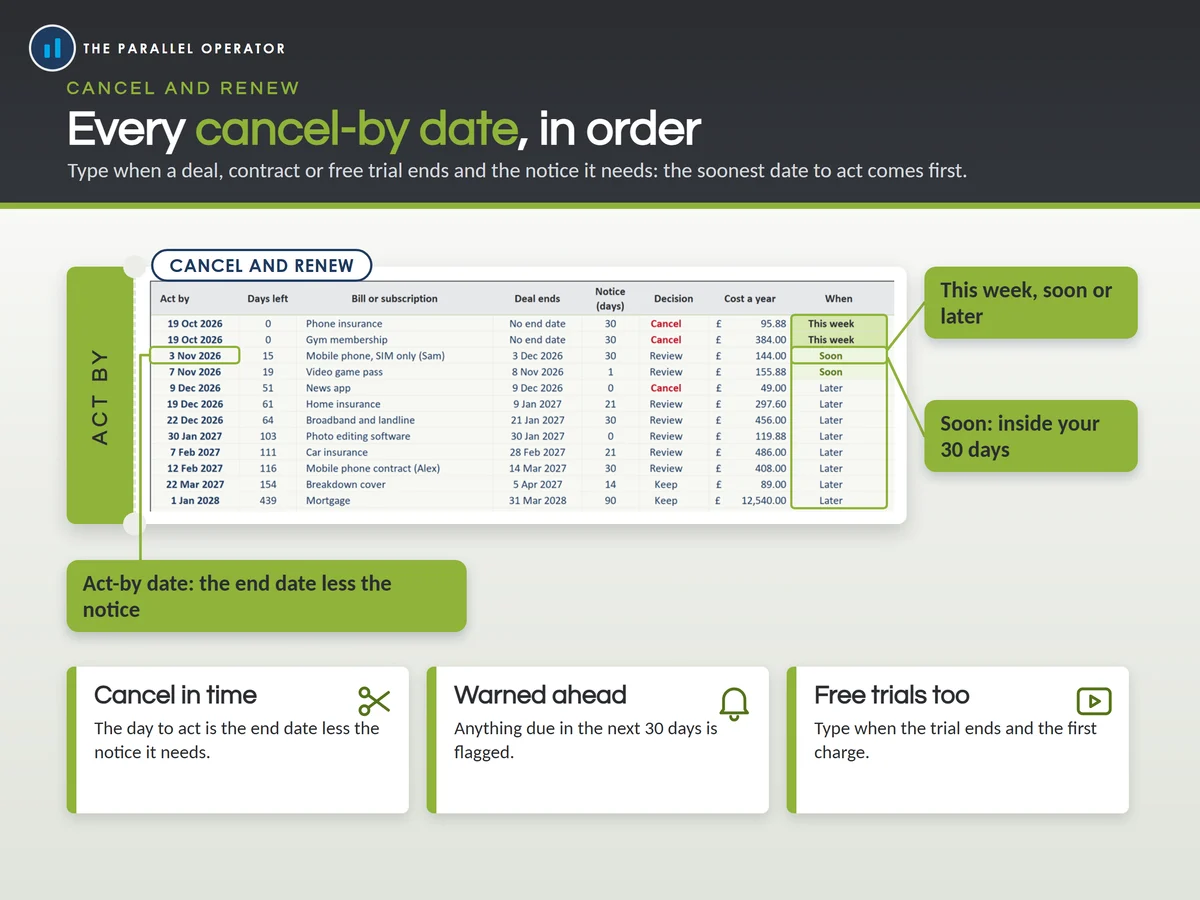This screenshot has width=1200, height=900.
Task: Click the '297.60' cost cell
Action: click(770, 404)
